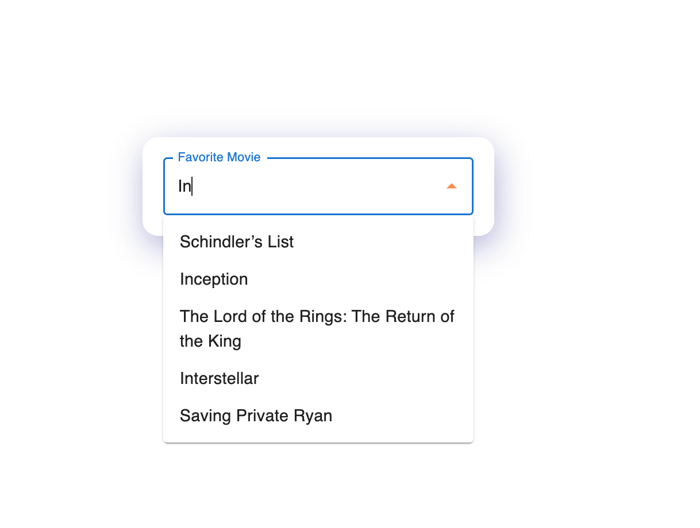Viewport: 700px width, 528px height.
Task: Select Inception from the suggestions
Action: pyautogui.click(x=318, y=279)
